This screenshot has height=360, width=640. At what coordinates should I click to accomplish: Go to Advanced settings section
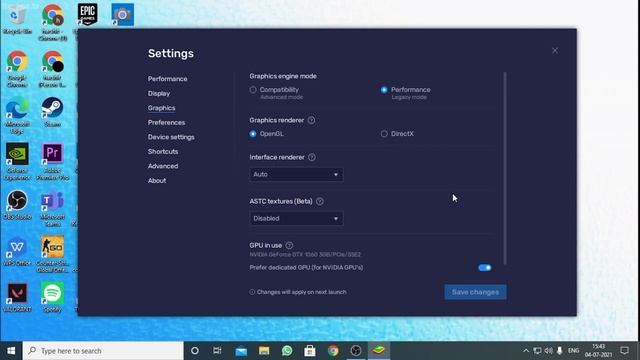click(x=163, y=166)
